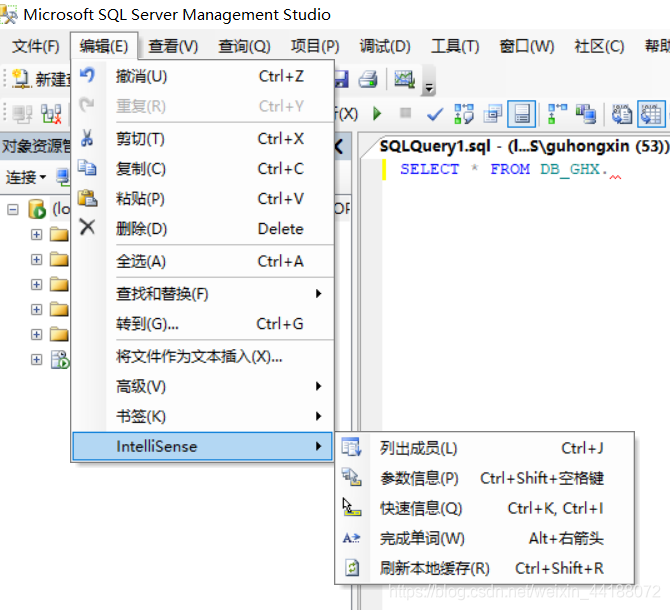
Task: Open the 工具(T) menu
Action: [x=455, y=46]
